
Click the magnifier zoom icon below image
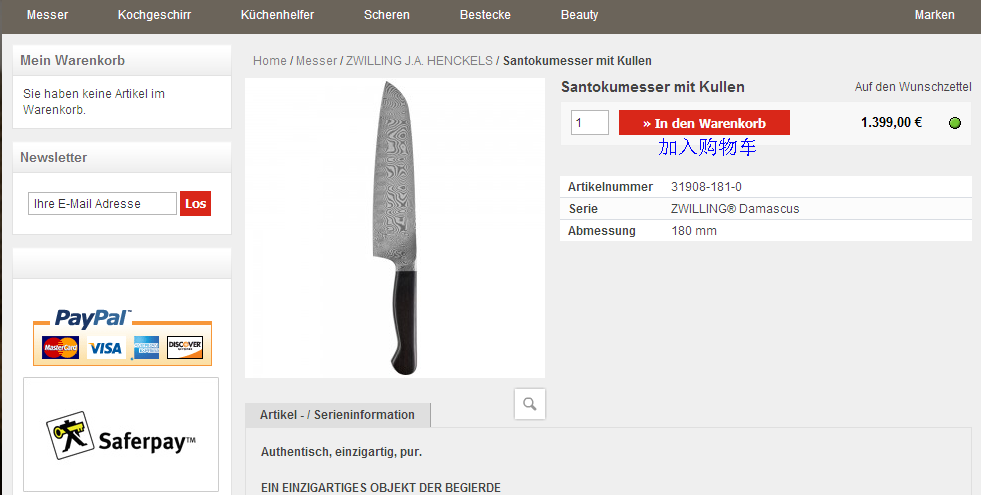coord(530,404)
